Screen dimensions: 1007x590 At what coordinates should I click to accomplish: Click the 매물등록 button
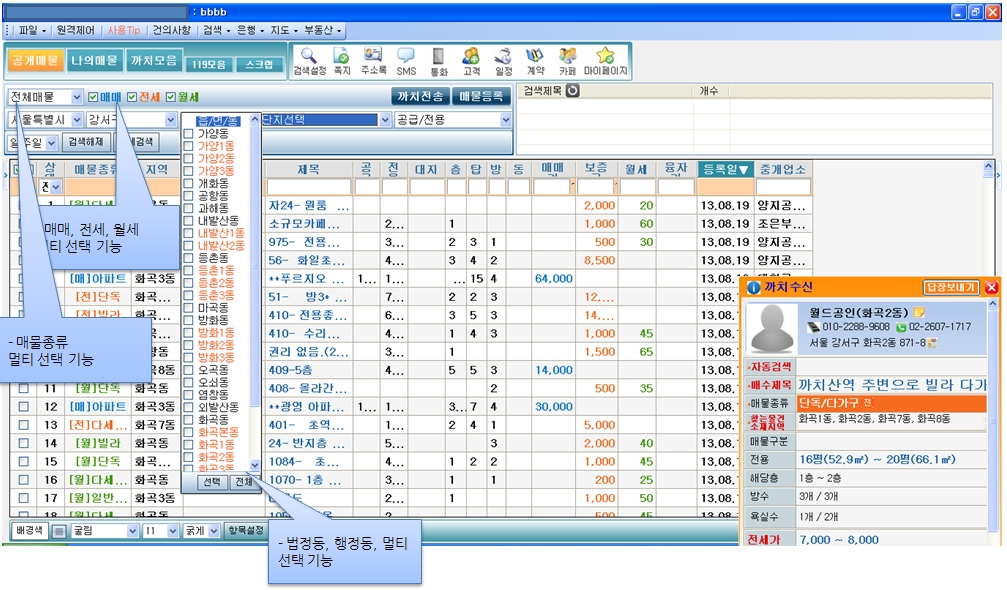click(480, 97)
